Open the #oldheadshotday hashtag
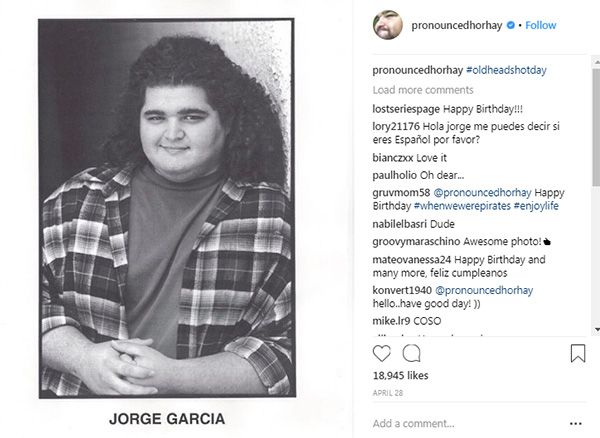The width and height of the screenshot is (600, 438). 506,70
